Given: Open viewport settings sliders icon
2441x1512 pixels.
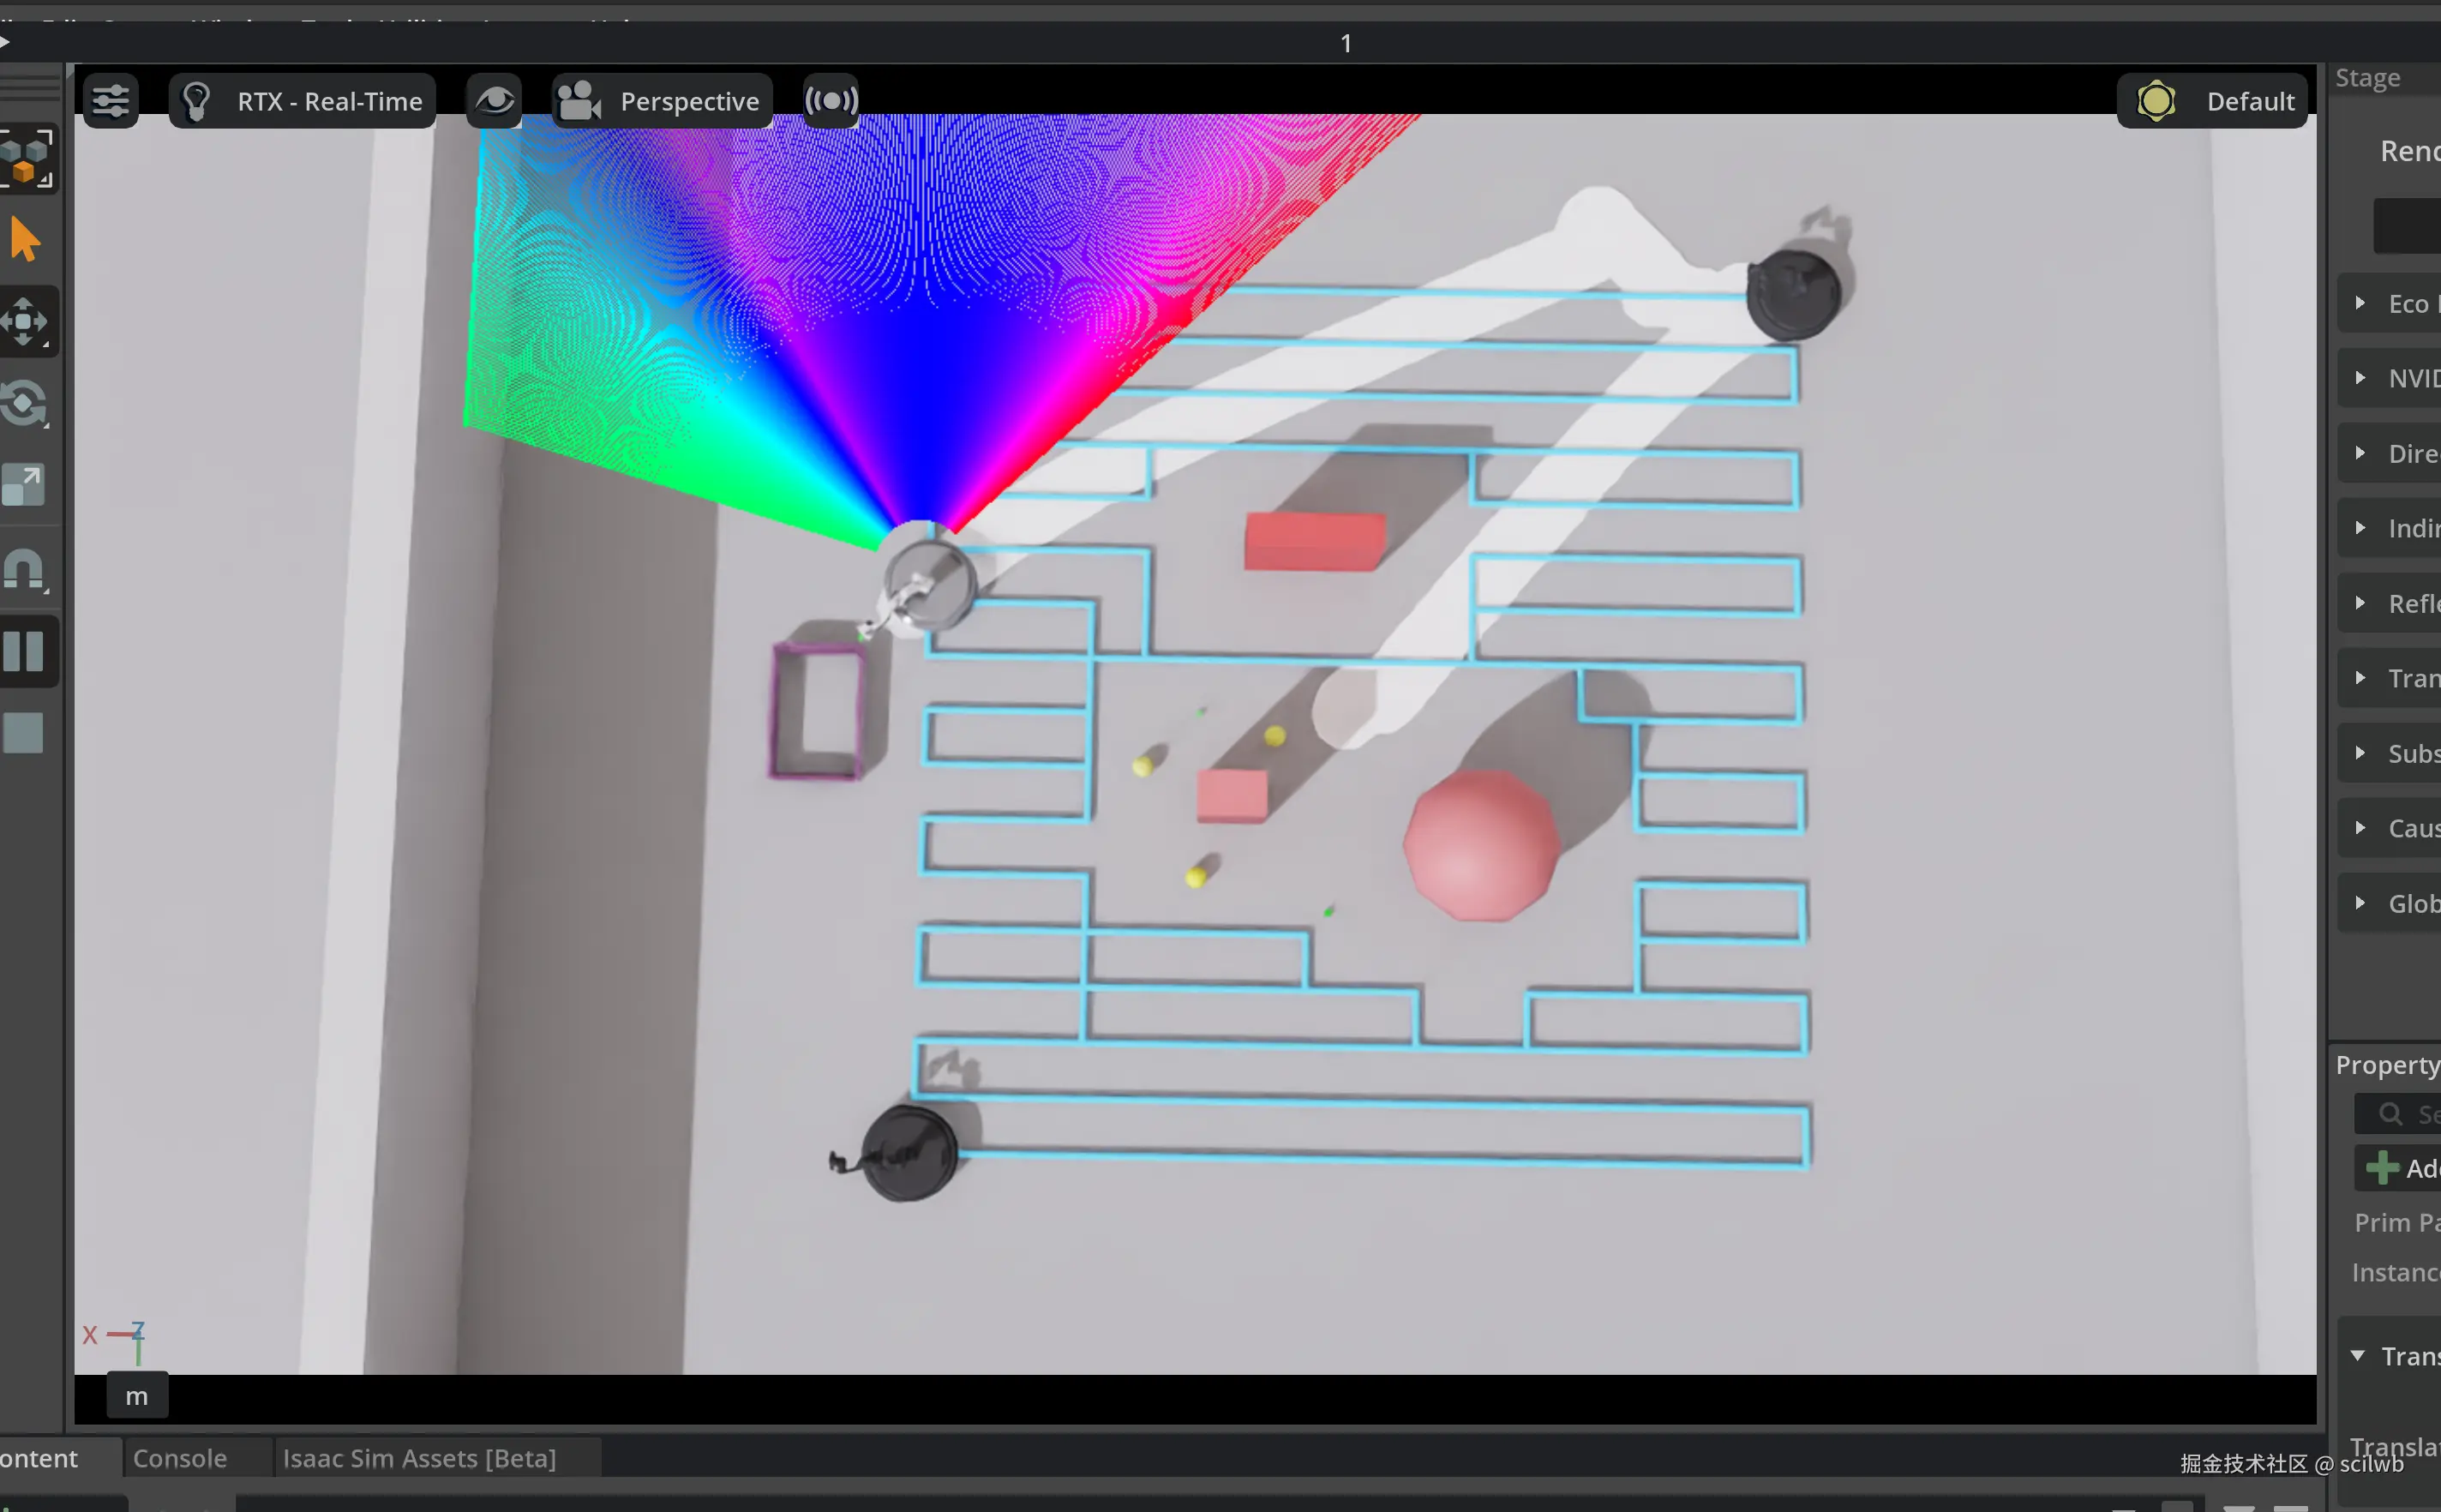Looking at the screenshot, I should [111, 101].
